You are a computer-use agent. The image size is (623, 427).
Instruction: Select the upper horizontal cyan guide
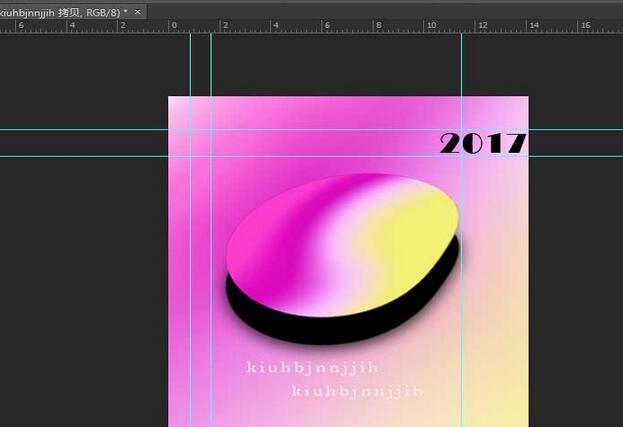pyautogui.click(x=80, y=129)
